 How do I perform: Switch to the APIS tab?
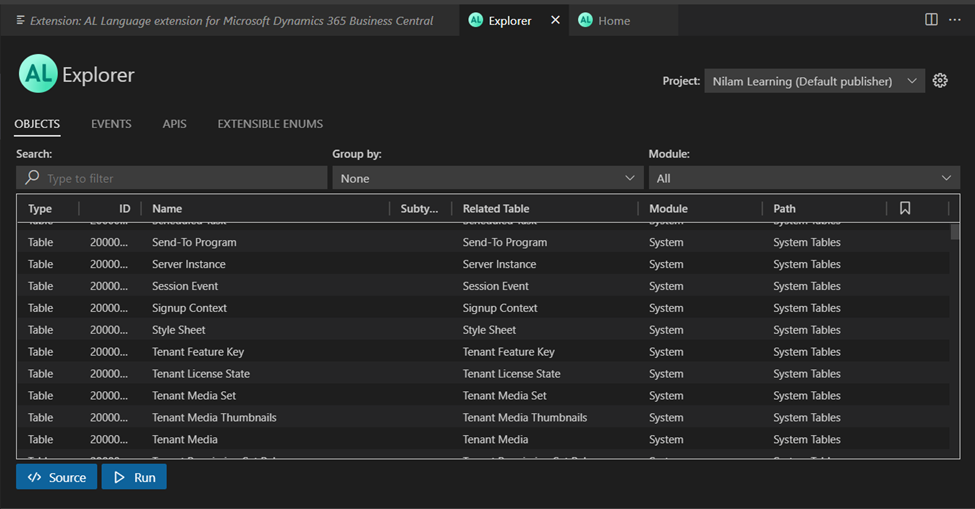click(175, 124)
